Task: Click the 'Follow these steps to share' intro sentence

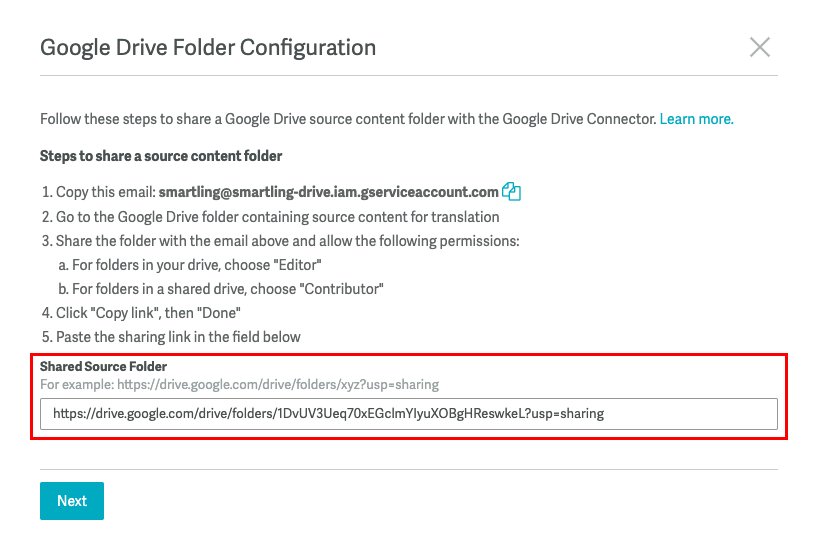Action: click(x=348, y=119)
